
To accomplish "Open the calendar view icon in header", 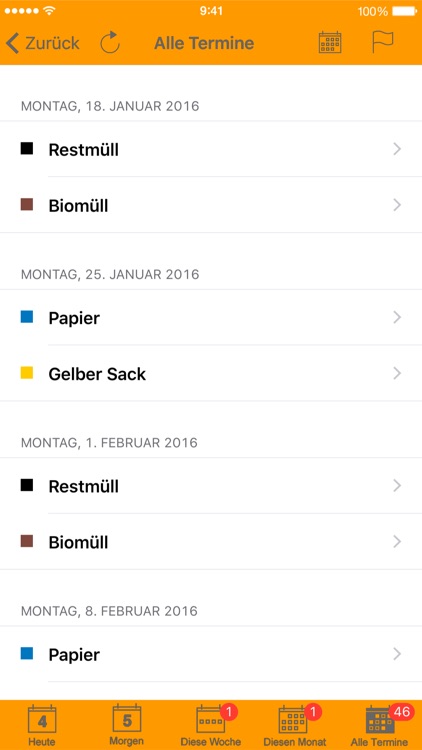I will click(x=330, y=43).
